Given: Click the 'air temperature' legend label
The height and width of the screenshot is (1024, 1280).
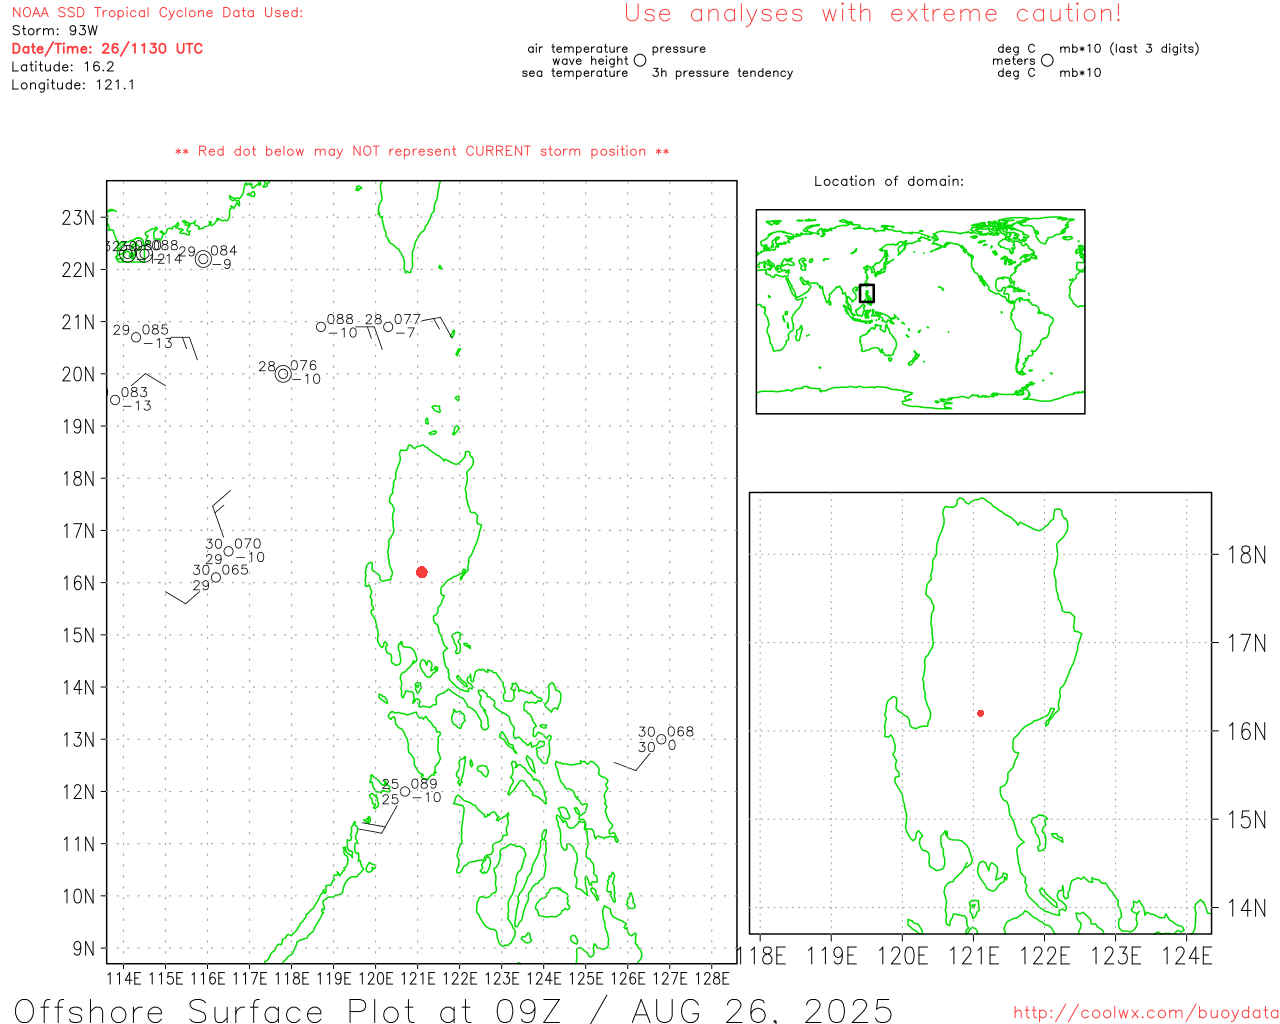Looking at the screenshot, I should point(578,49).
